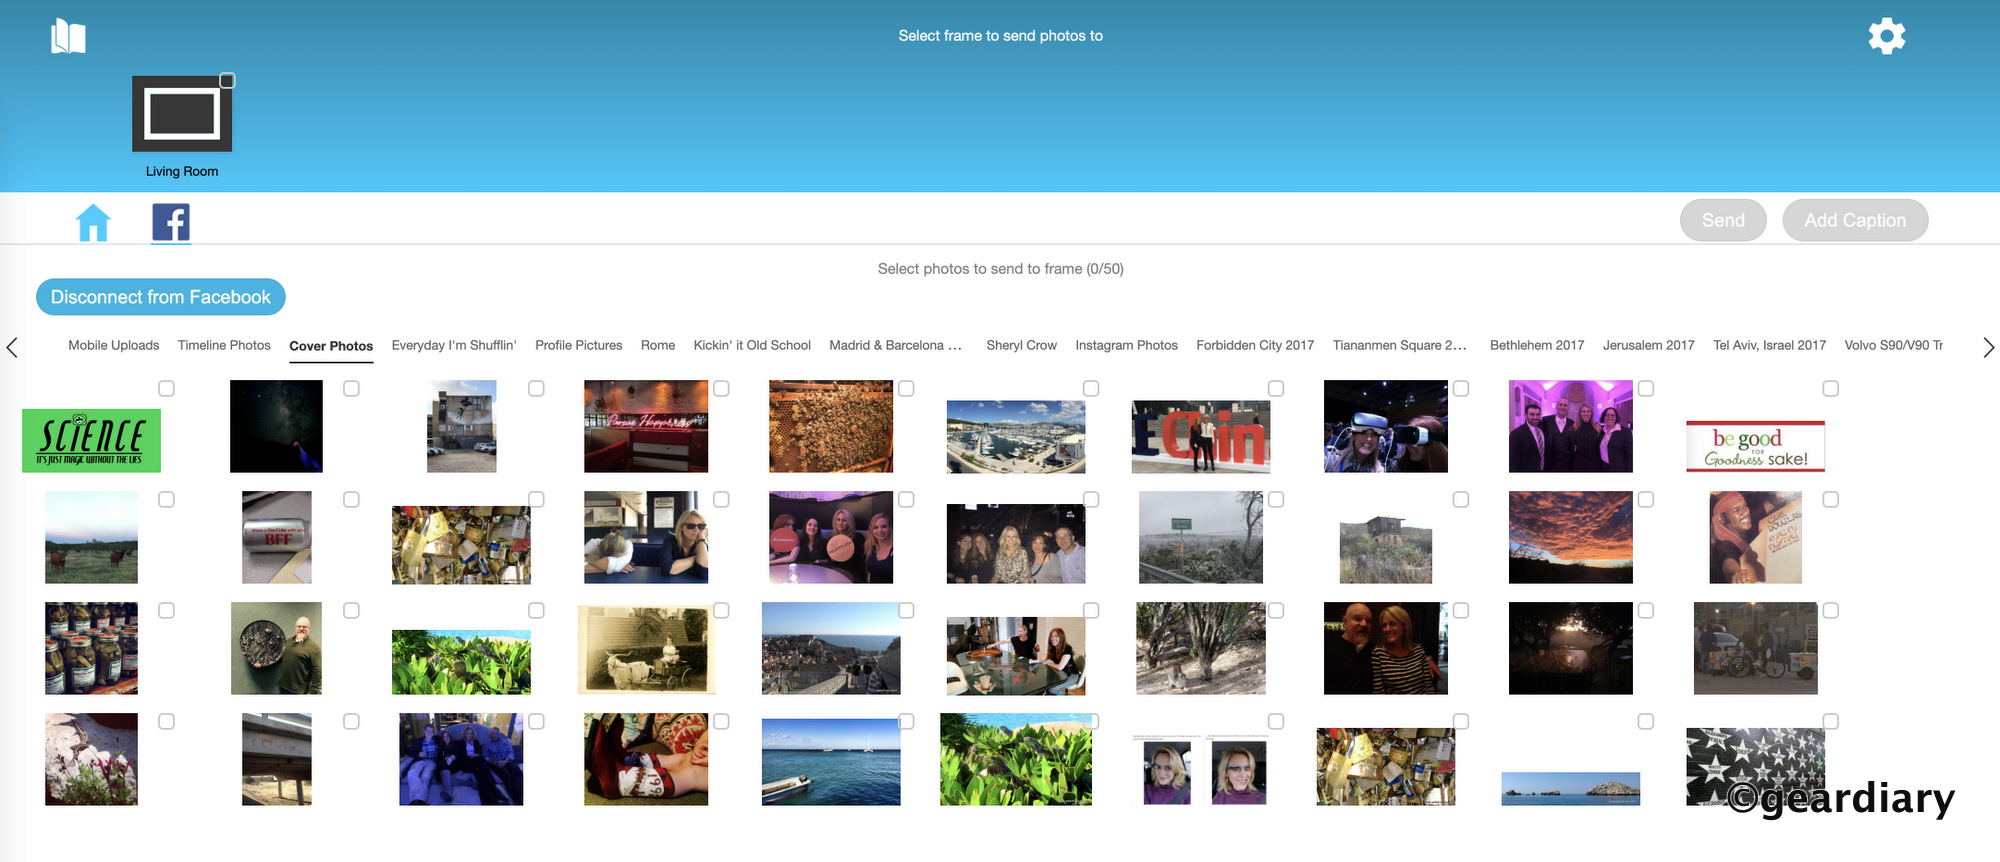This screenshot has height=862, width=2000.
Task: Open the Kickin' it Old School album
Action: point(752,345)
